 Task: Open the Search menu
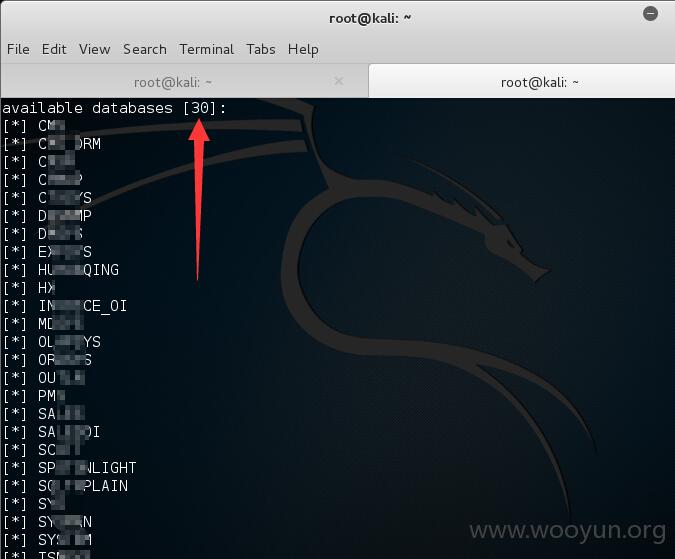(145, 49)
